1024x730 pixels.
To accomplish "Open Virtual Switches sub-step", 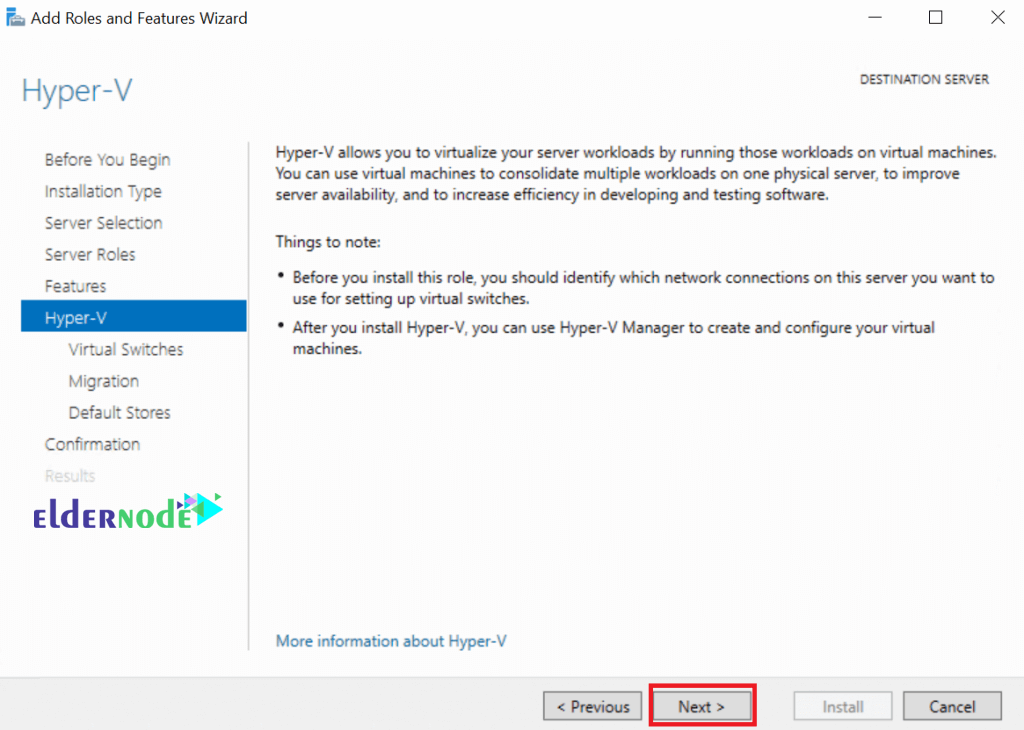I will coord(125,349).
